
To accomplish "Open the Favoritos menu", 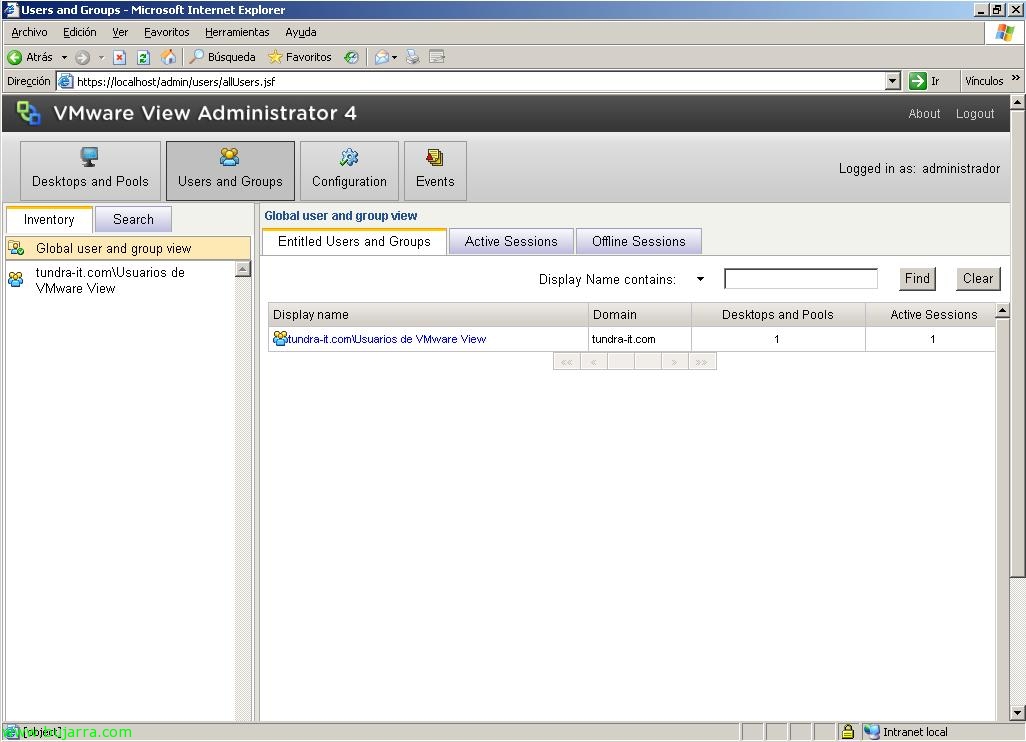I will point(166,32).
